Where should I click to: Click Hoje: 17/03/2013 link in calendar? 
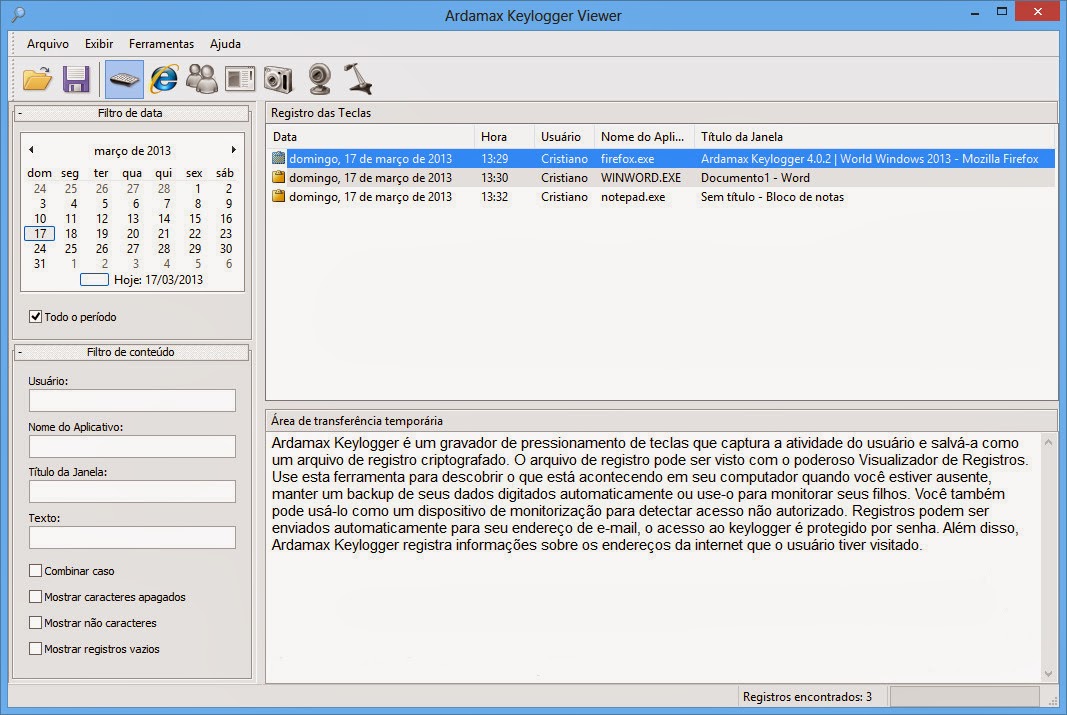(x=142, y=280)
